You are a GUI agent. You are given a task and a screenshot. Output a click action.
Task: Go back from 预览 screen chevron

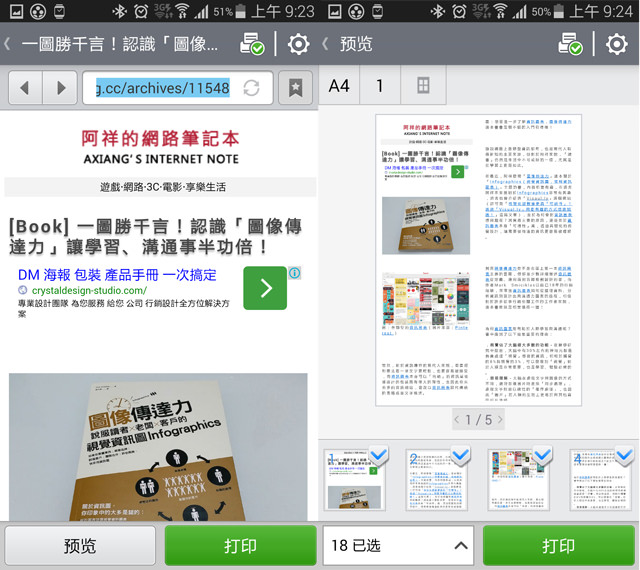coord(326,45)
